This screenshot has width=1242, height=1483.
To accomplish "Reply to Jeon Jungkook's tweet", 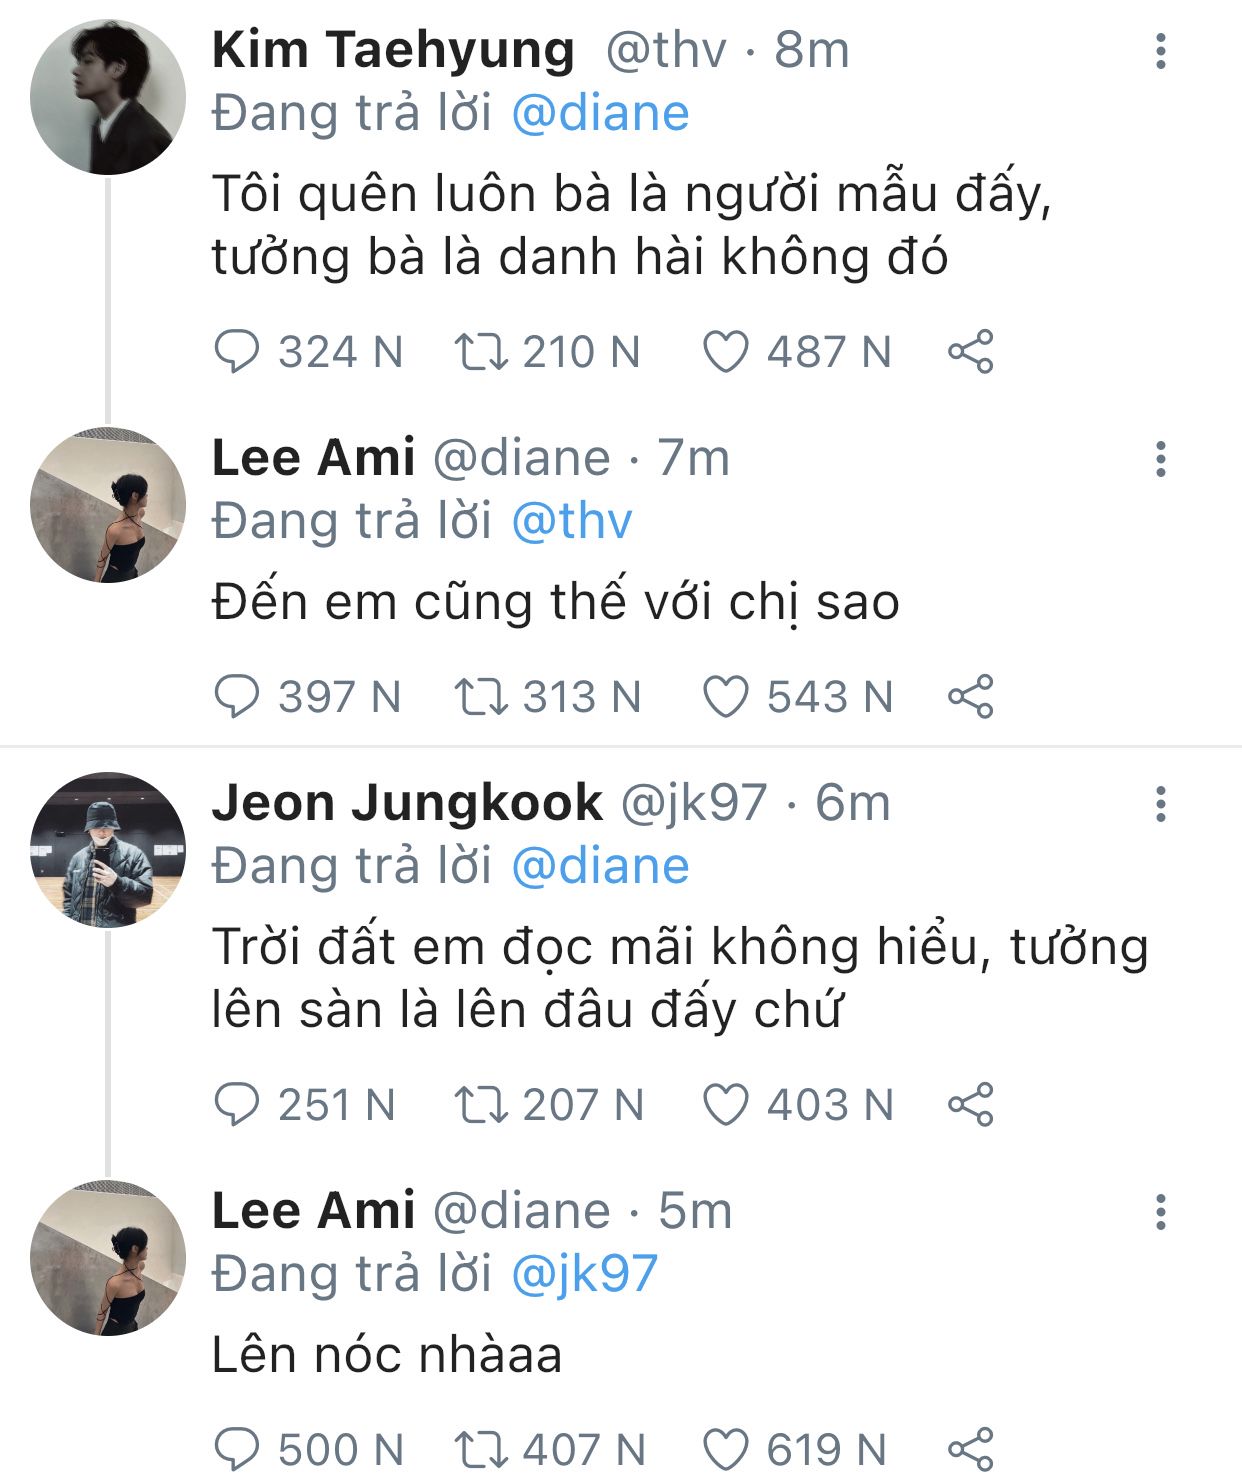I will 237,1105.
